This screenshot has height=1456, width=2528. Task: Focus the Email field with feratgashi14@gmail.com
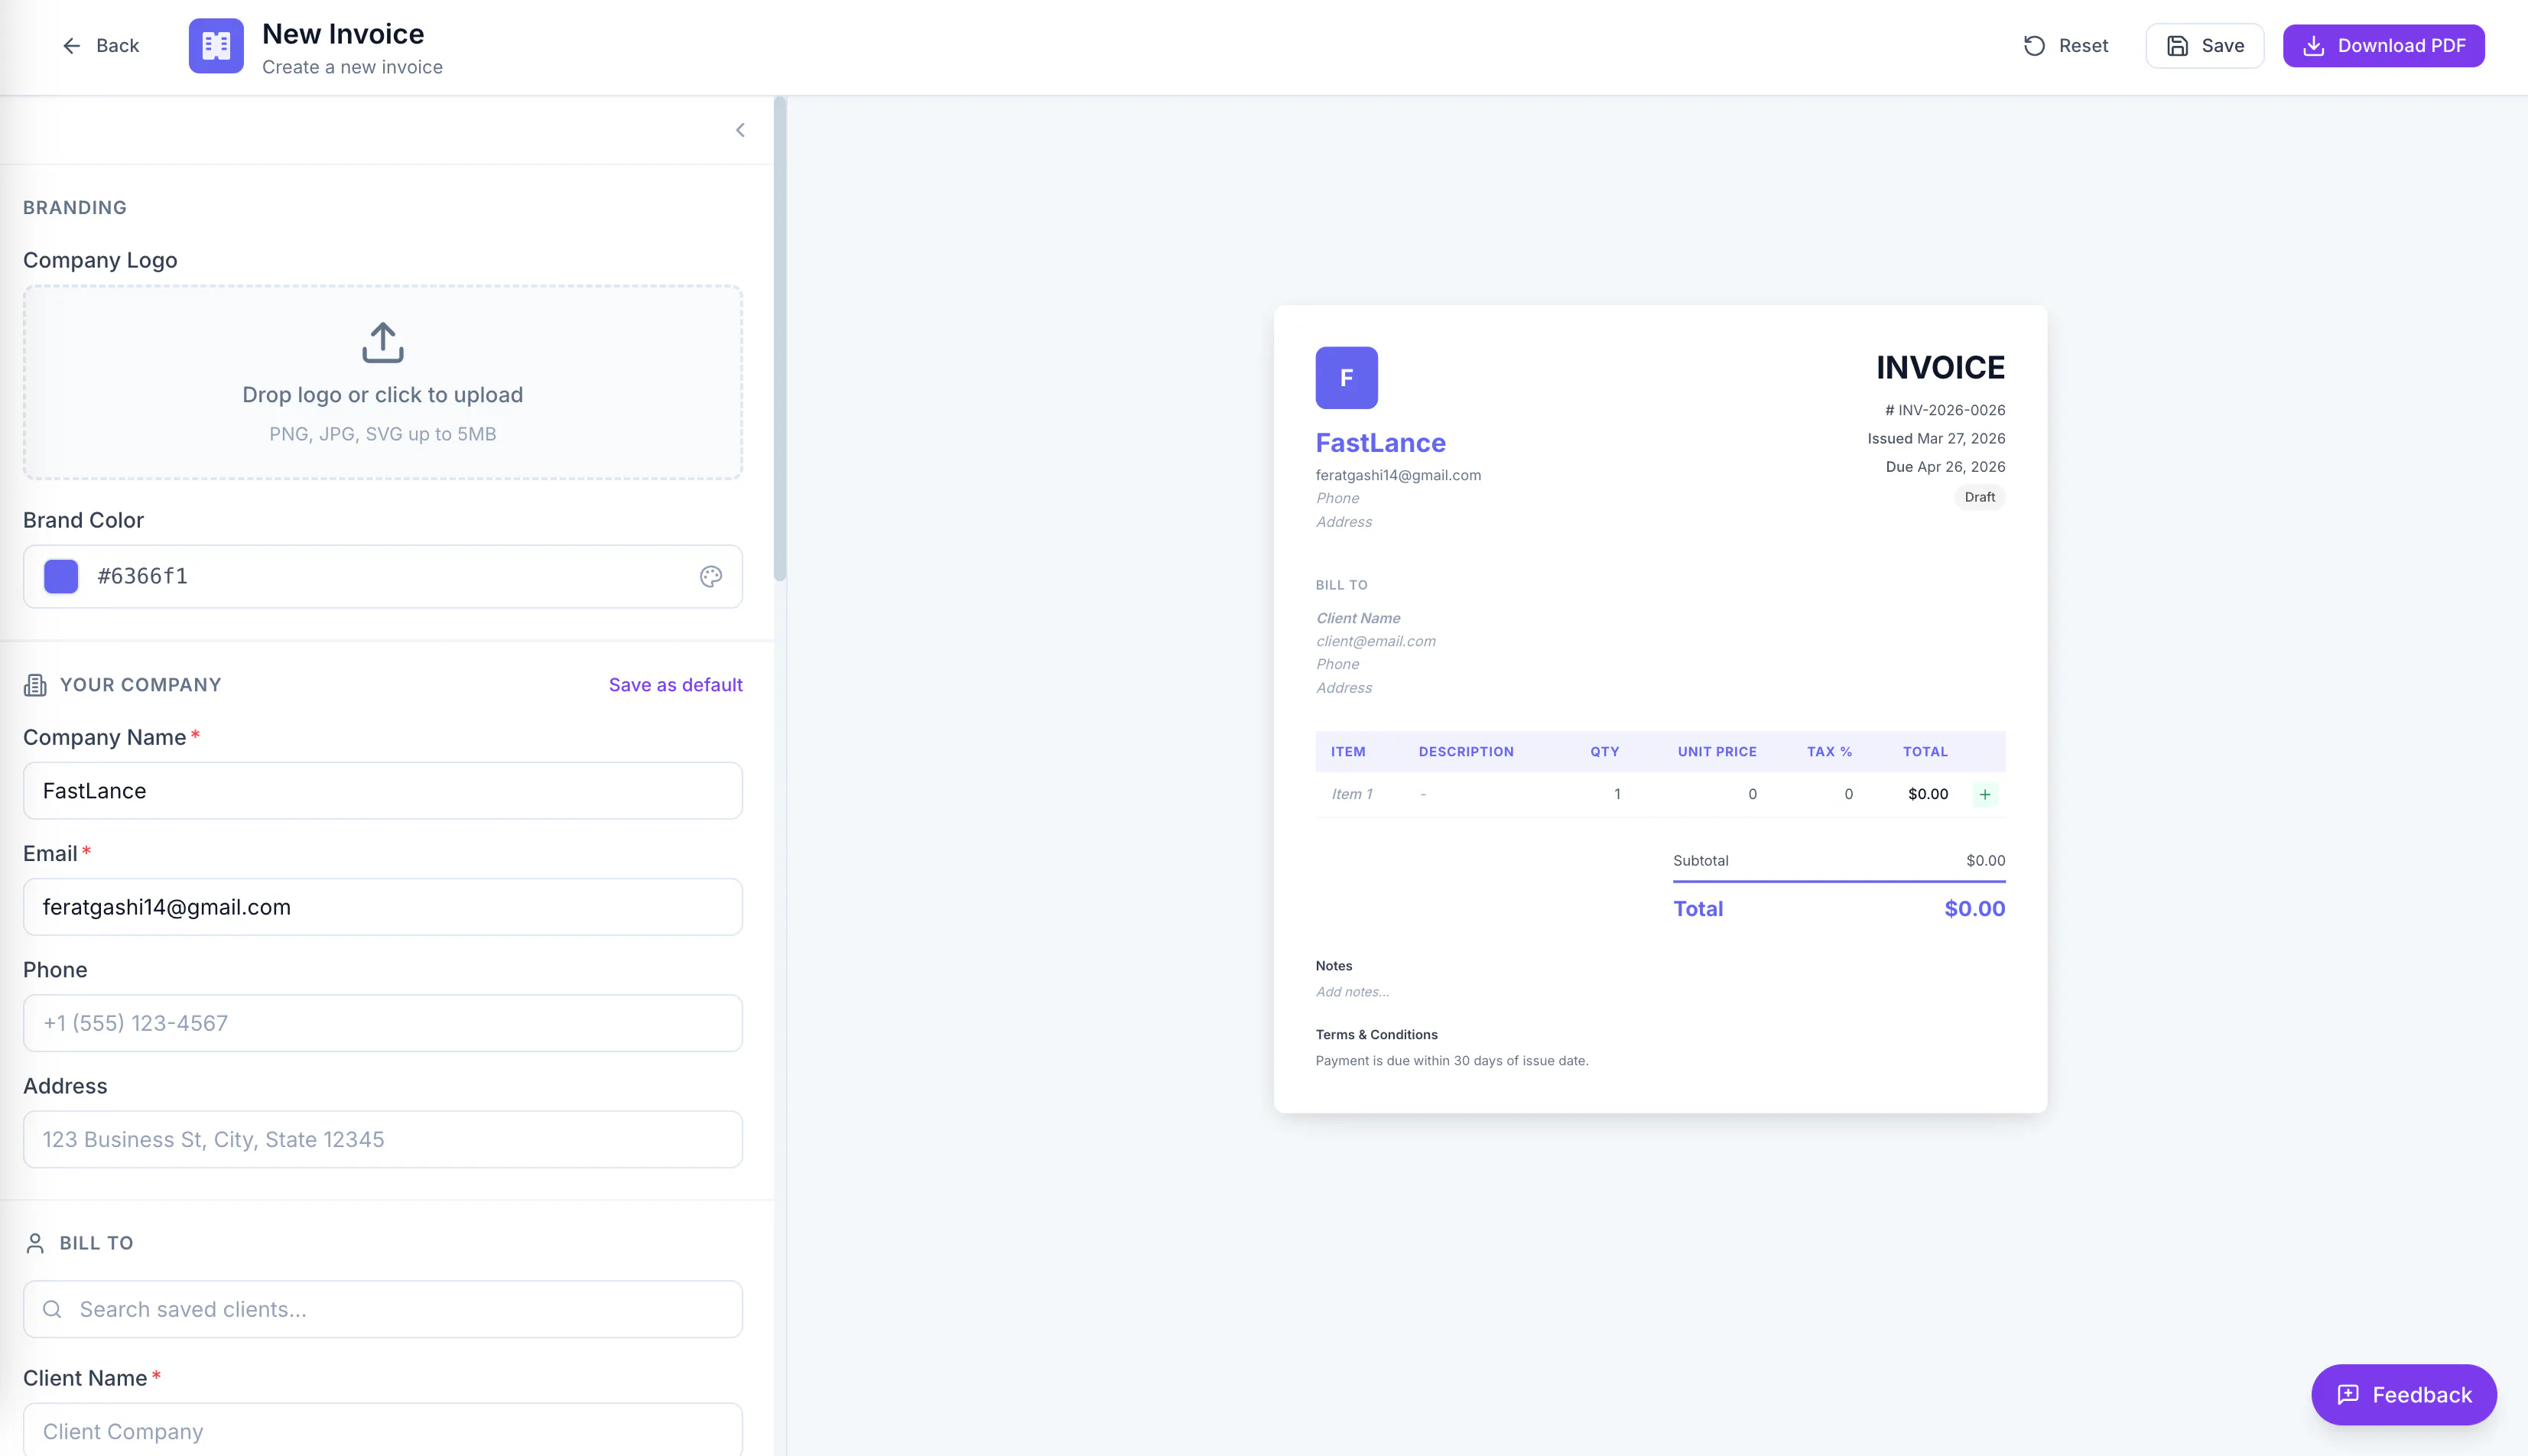point(383,907)
